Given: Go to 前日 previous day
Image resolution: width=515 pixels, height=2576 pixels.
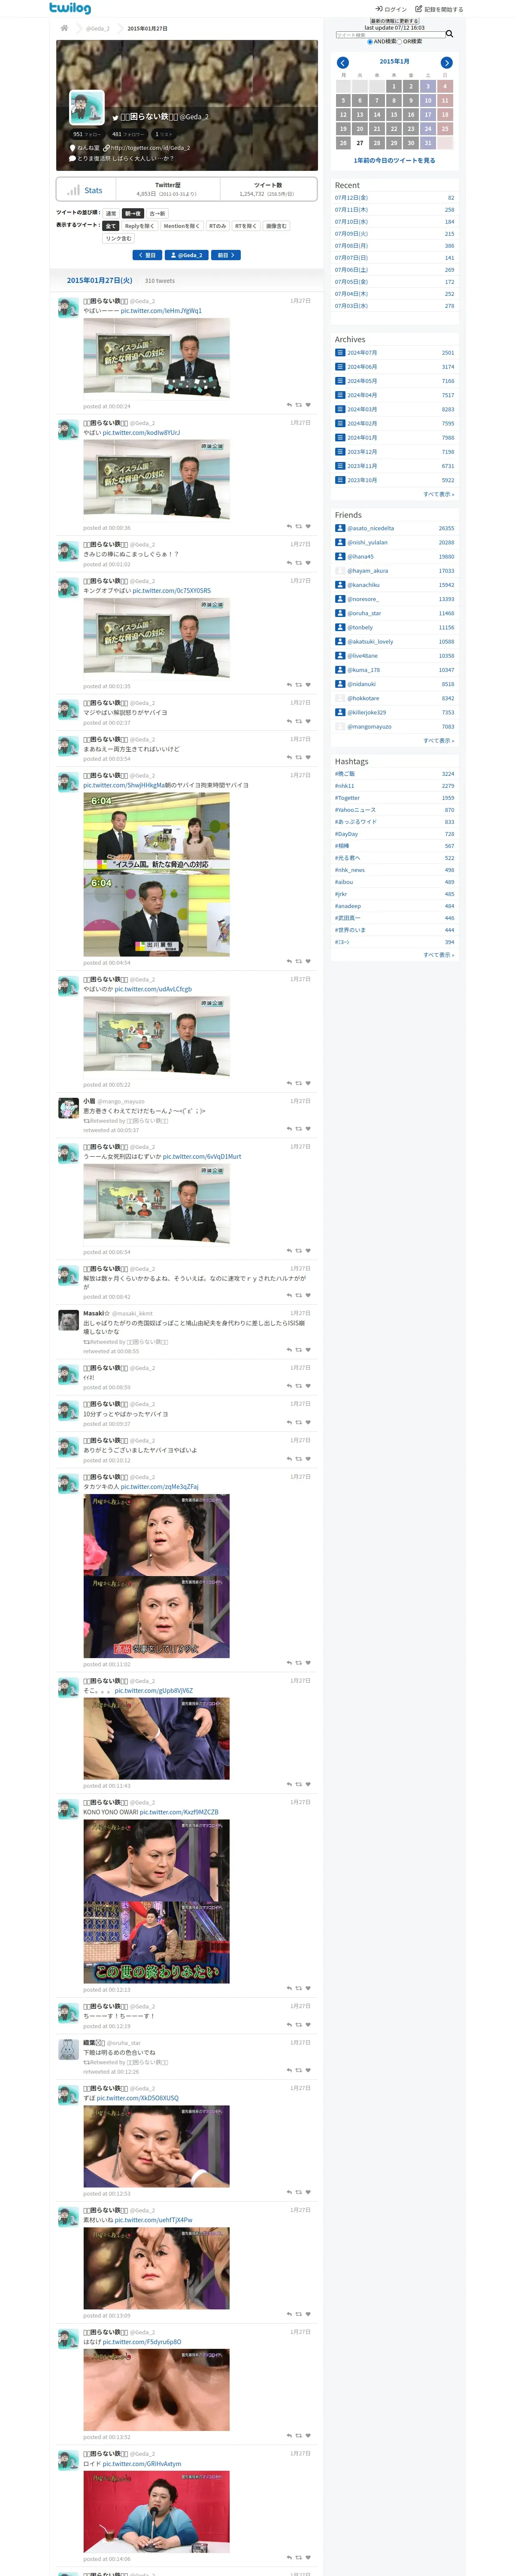Looking at the screenshot, I should [x=226, y=255].
